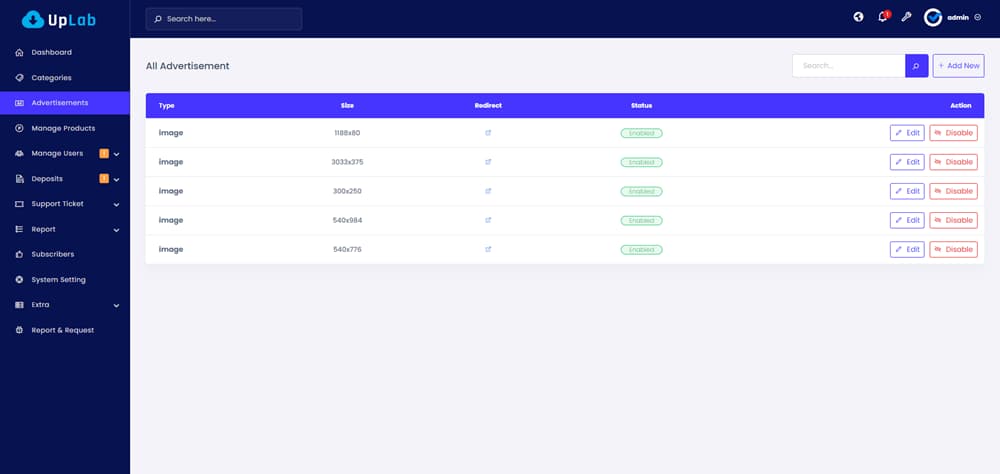Click Enabled status badge for 300x250 row
The image size is (1000, 474).
642,191
